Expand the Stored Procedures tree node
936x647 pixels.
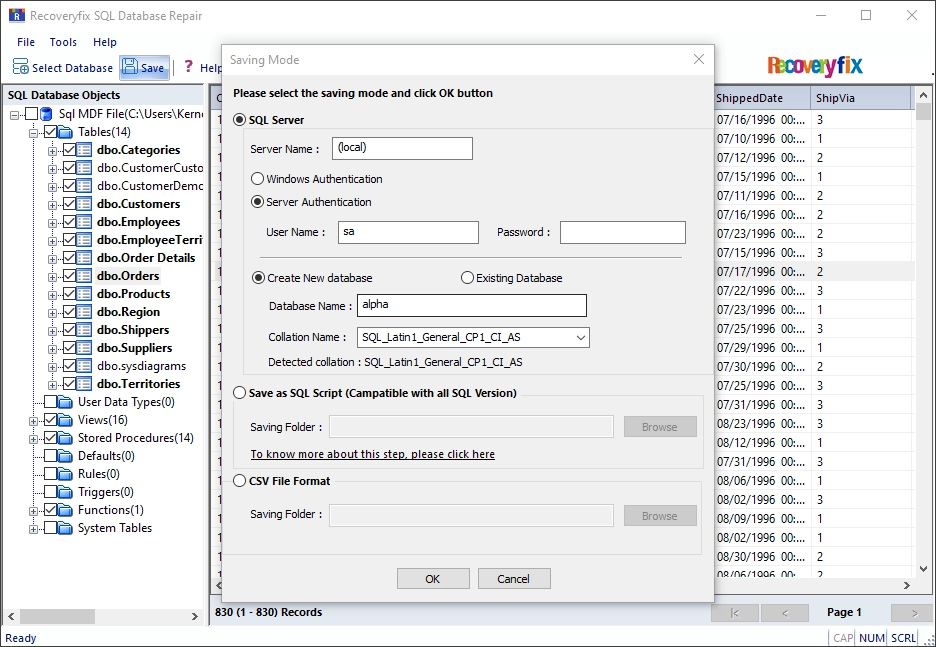34,439
